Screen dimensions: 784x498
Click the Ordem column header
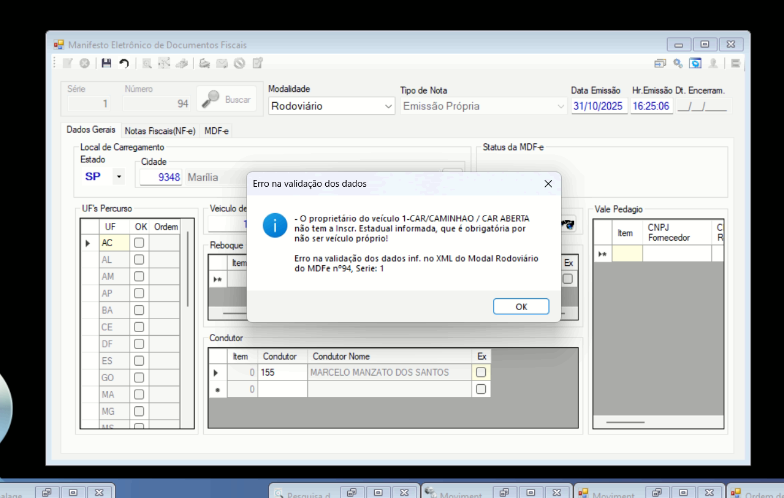[166, 227]
